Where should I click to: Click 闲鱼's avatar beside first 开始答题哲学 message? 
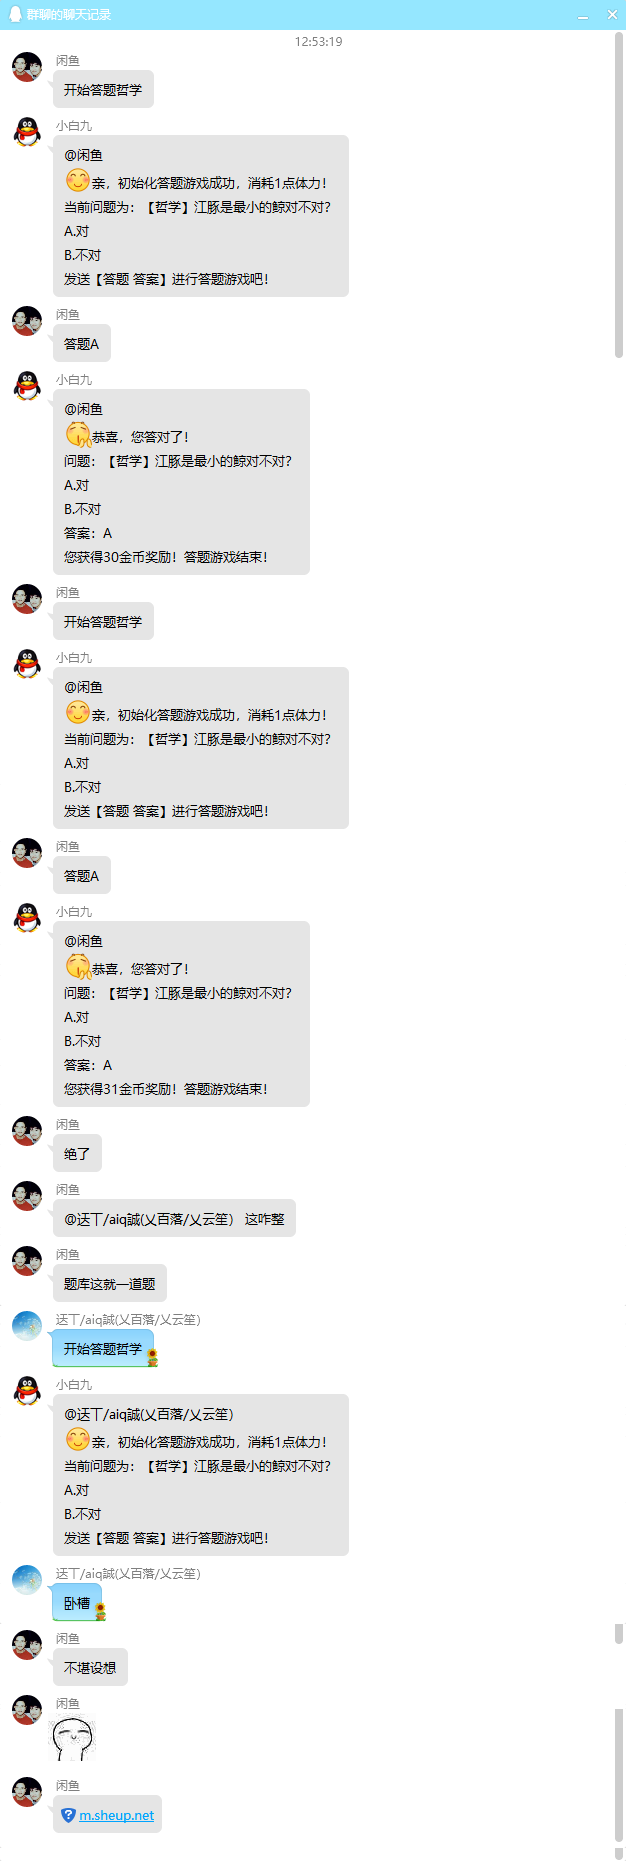point(27,67)
